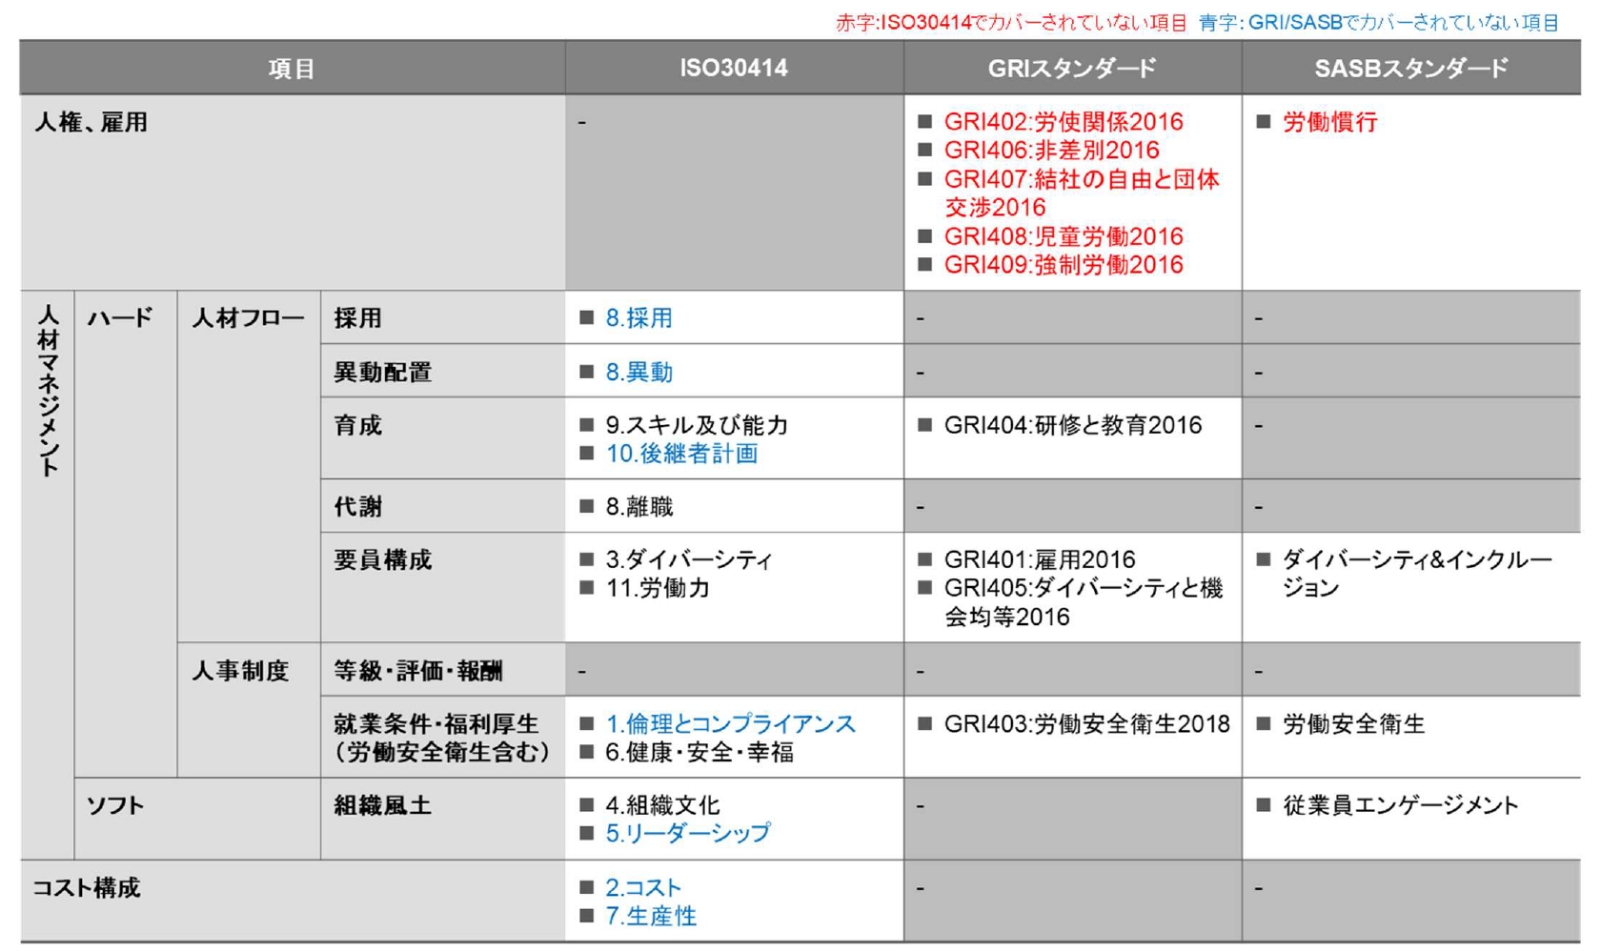The height and width of the screenshot is (952, 1600).
Task: Click 従業員エンゲージメント entry
Action: click(1400, 805)
